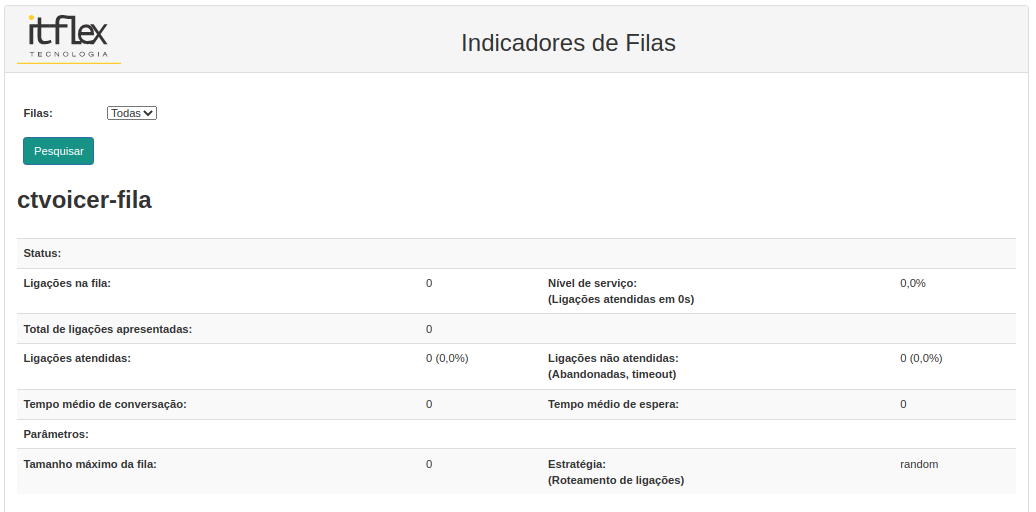Image resolution: width=1036 pixels, height=512 pixels.
Task: Click the Ligações na fila label
Action: click(67, 283)
